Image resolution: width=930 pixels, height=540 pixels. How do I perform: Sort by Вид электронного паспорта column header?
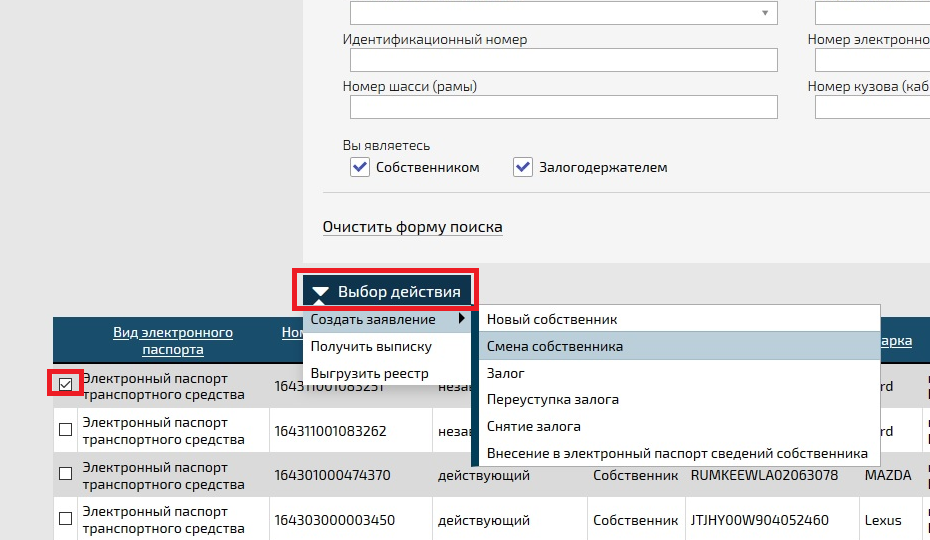pyautogui.click(x=173, y=341)
